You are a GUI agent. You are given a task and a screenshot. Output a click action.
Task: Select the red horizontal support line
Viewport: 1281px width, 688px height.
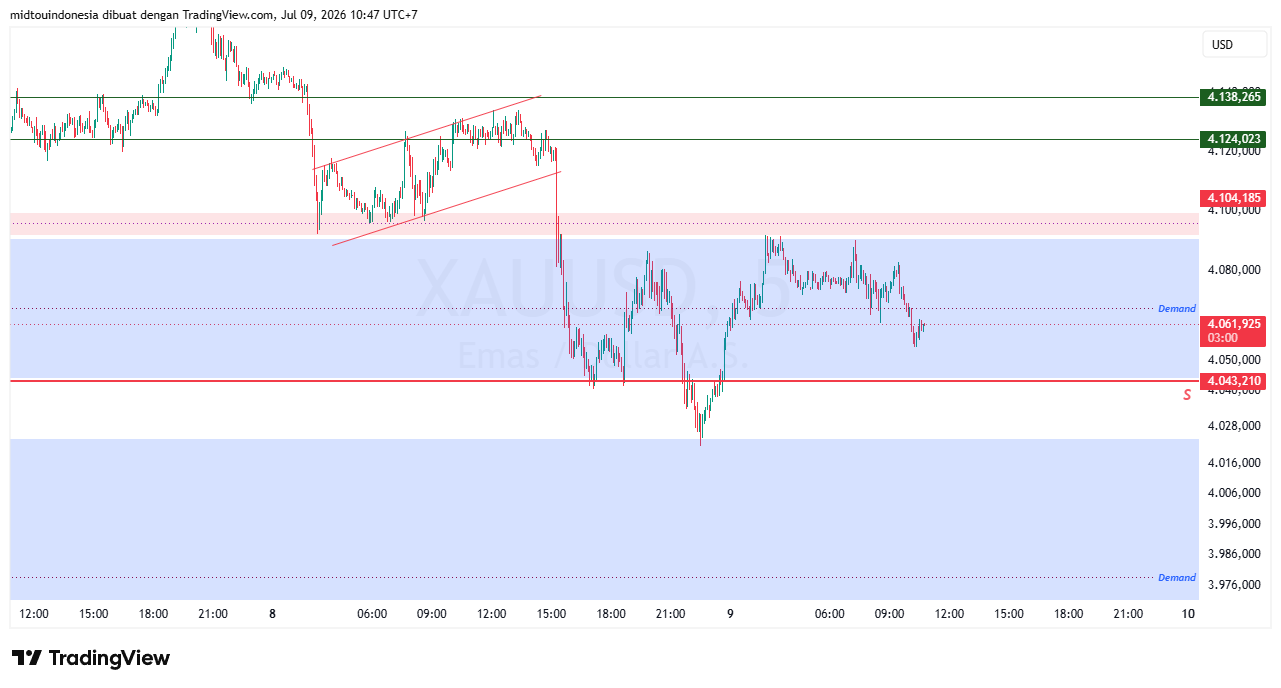coord(604,381)
